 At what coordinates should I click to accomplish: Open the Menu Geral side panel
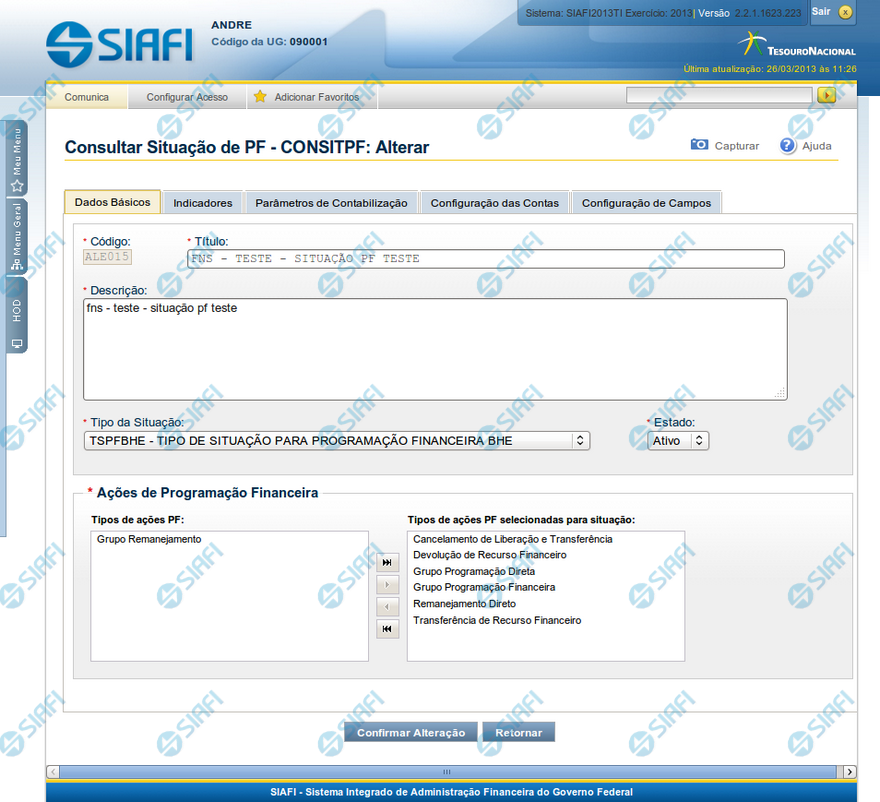click(x=17, y=238)
